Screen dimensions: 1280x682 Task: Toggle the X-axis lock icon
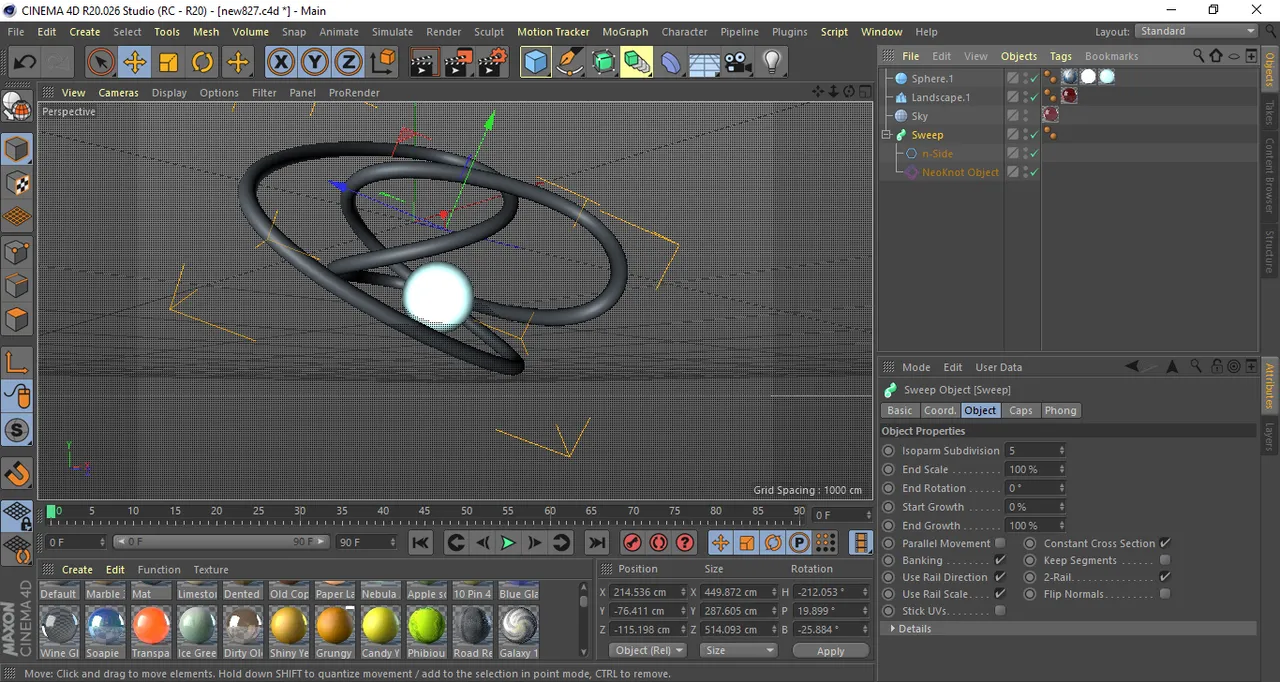[281, 63]
